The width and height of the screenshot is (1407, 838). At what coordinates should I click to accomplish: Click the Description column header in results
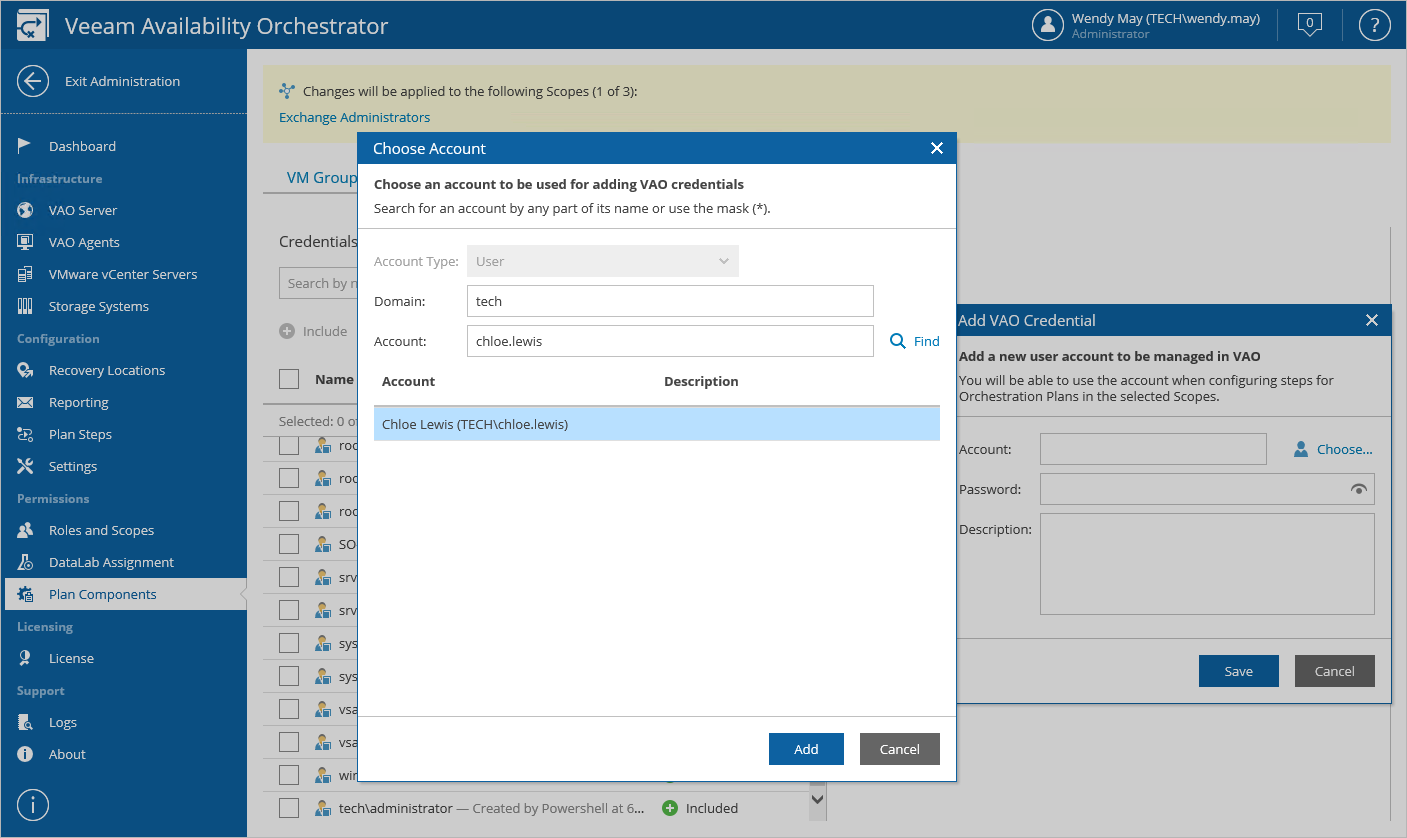[701, 381]
